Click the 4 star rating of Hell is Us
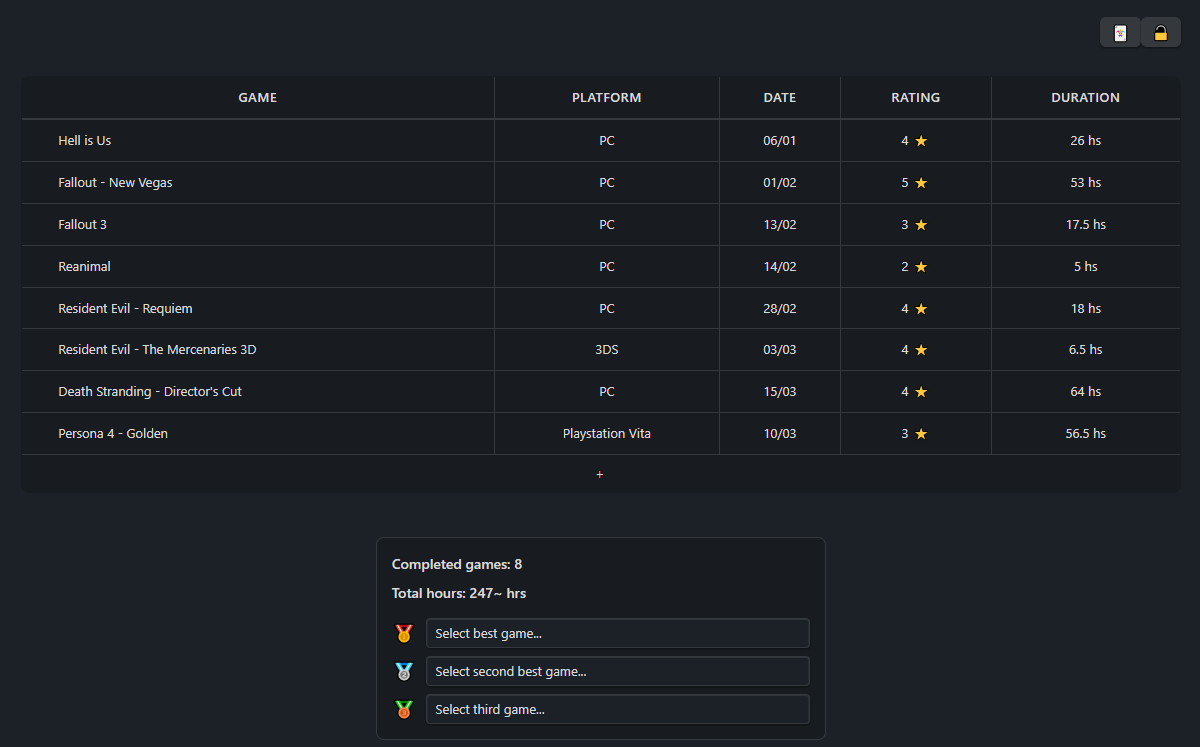The image size is (1200, 747). pos(916,141)
